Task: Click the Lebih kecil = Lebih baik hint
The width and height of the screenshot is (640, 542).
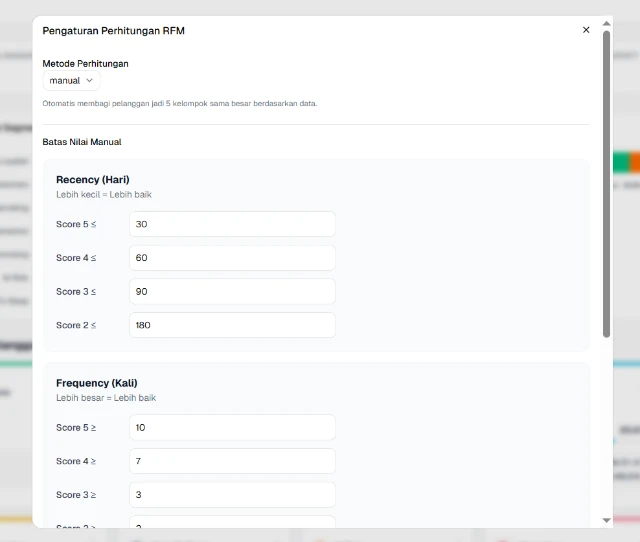Action: tap(104, 194)
